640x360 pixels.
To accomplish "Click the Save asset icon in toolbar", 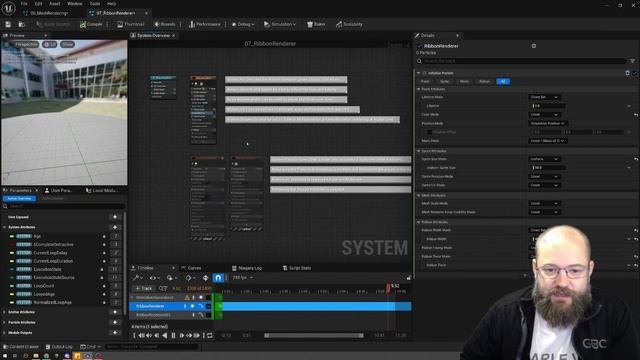I will click(x=8, y=24).
